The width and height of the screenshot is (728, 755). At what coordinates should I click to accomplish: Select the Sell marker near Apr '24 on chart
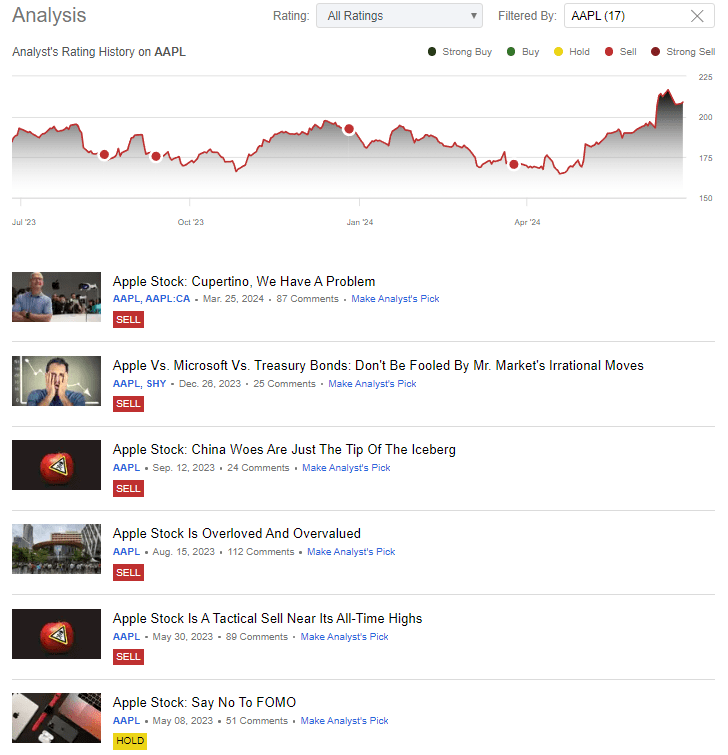click(x=514, y=165)
